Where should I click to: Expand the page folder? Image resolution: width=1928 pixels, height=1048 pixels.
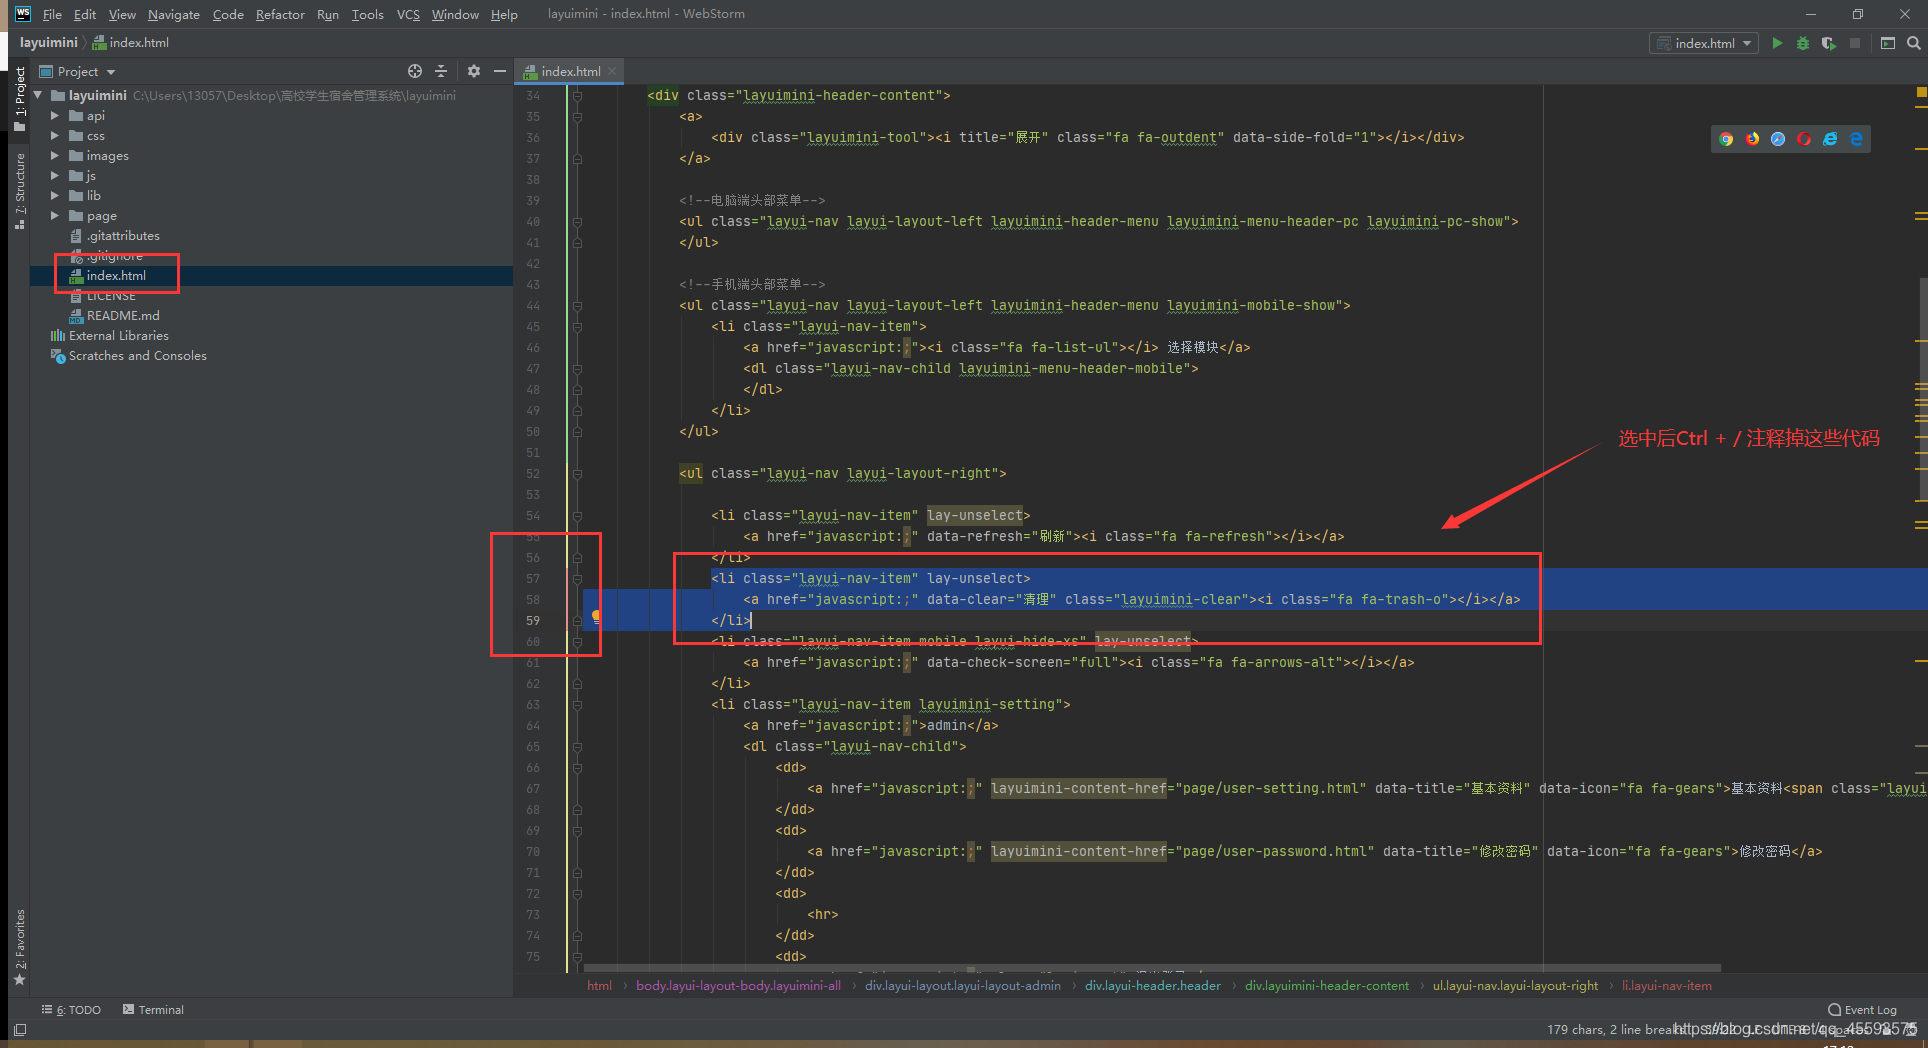(55, 215)
